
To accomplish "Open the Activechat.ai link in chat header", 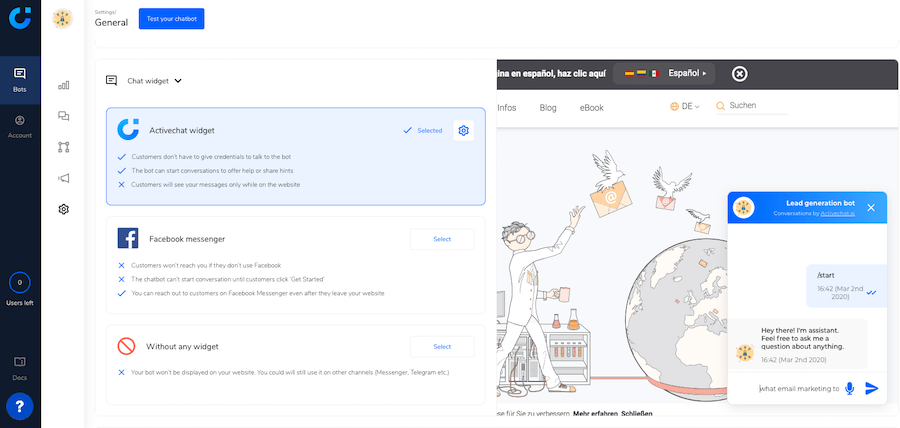I will (837, 213).
